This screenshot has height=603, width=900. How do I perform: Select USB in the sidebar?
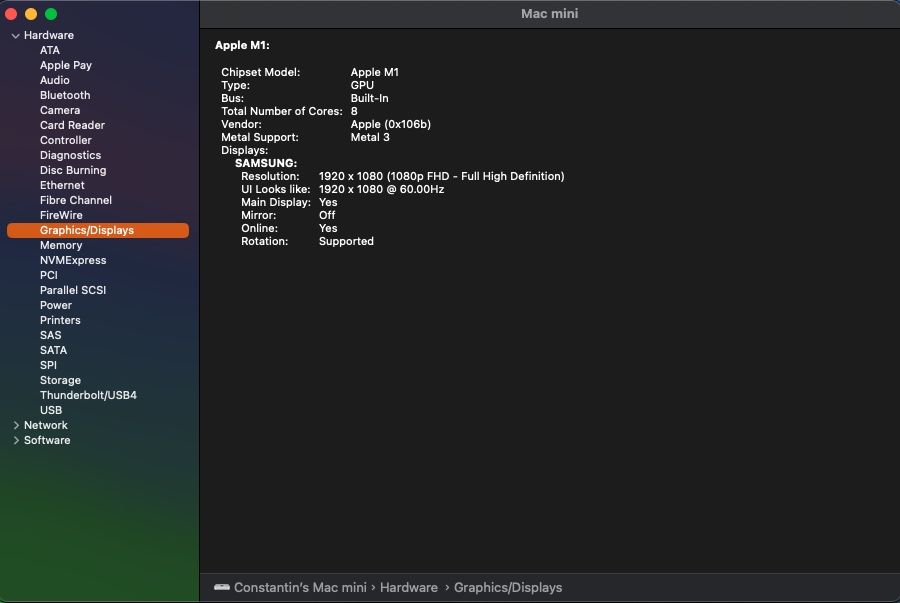51,410
